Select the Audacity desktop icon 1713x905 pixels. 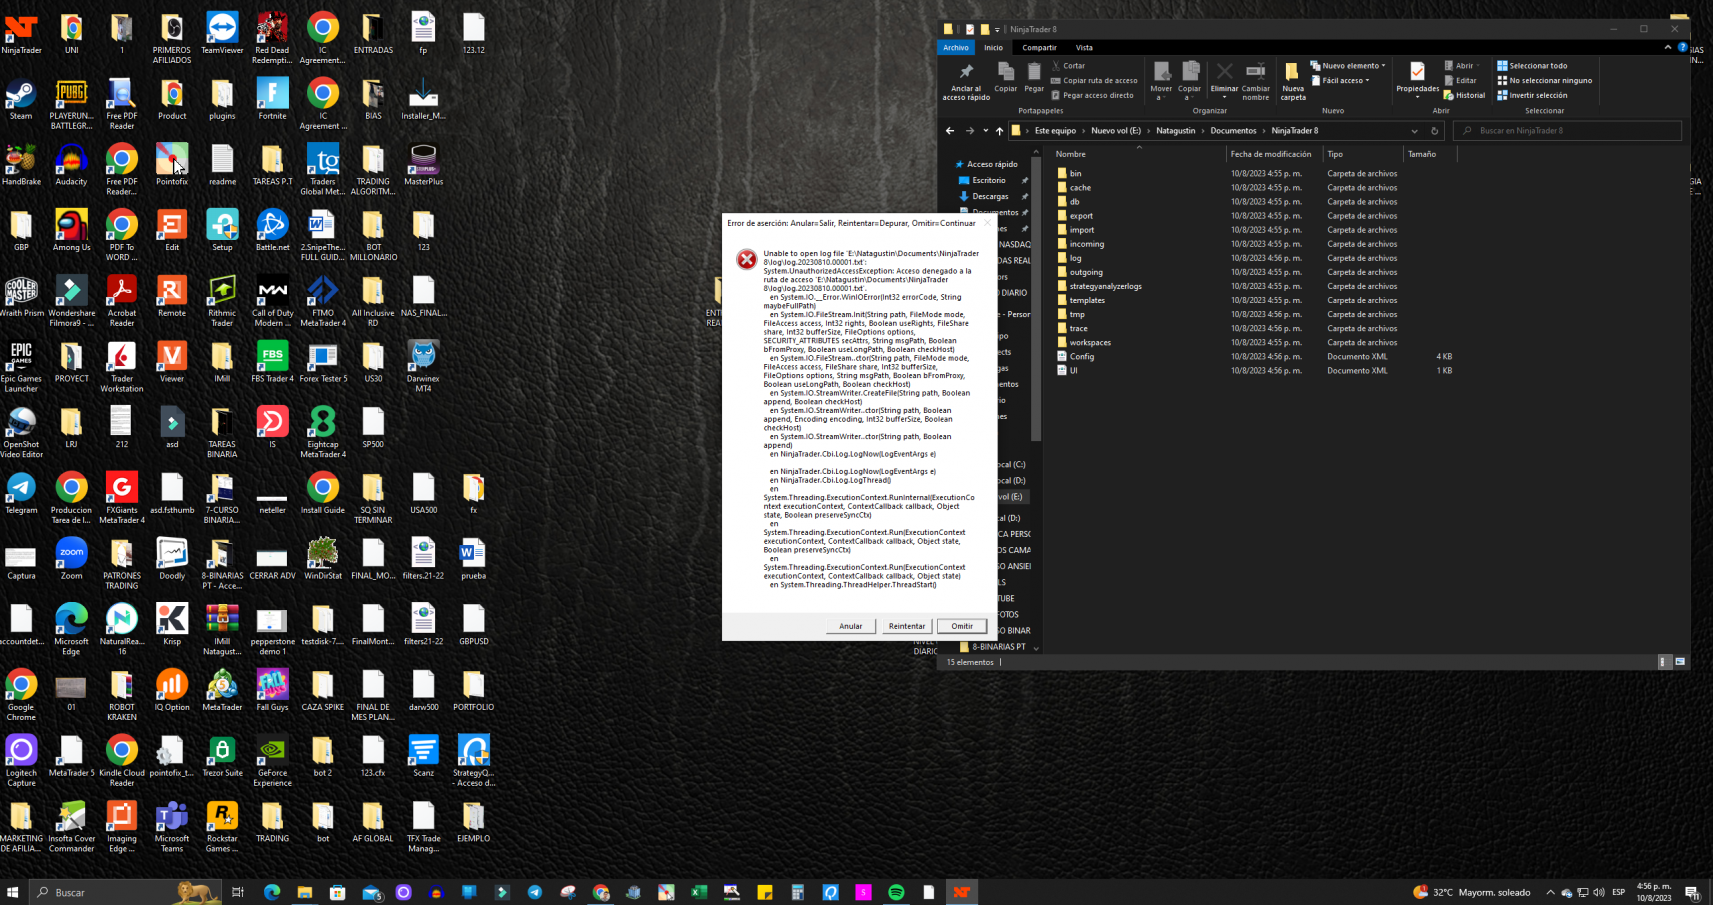click(x=71, y=166)
